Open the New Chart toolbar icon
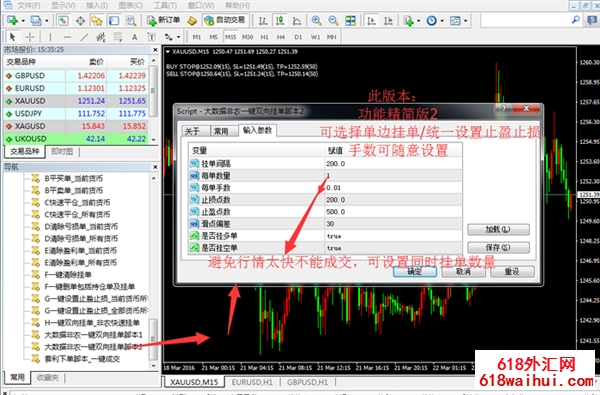This screenshot has height=395, width=600. [x=12, y=20]
